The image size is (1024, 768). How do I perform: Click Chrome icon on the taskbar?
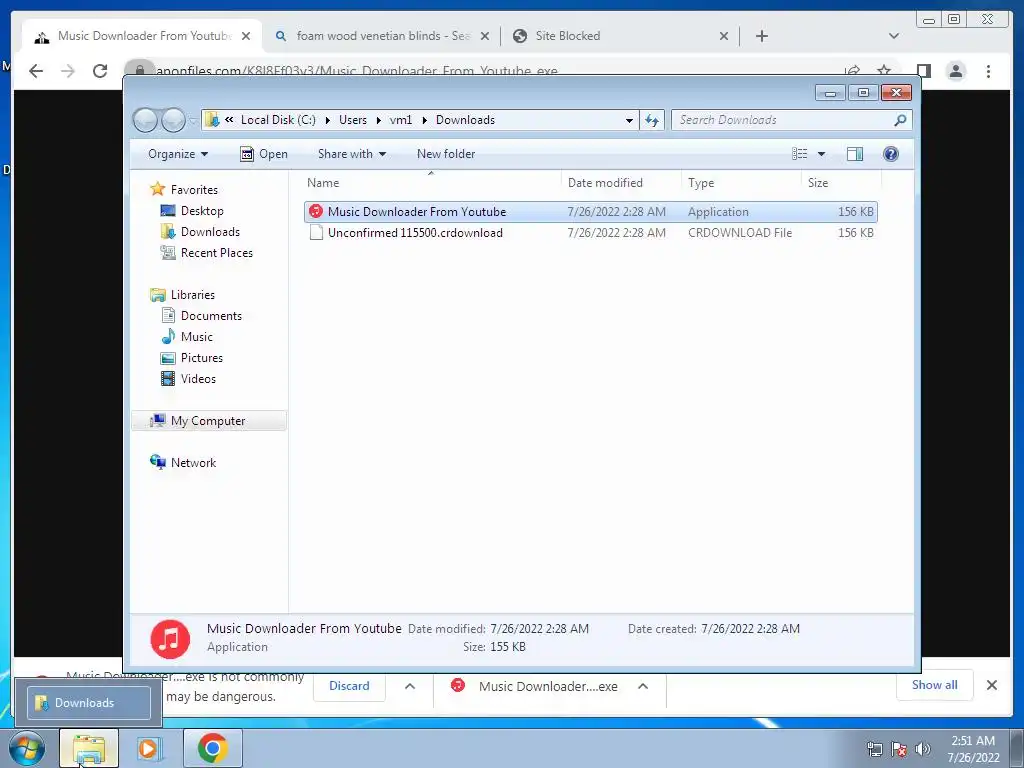coord(213,748)
